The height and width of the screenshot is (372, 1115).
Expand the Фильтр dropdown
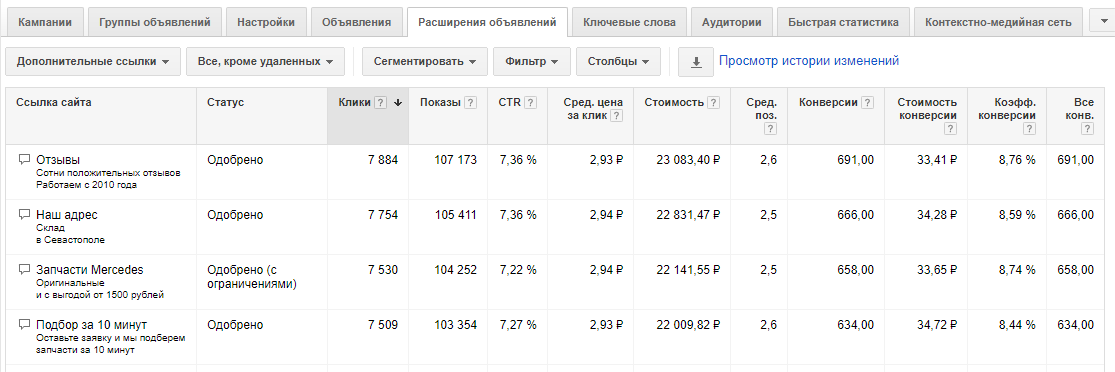click(532, 62)
